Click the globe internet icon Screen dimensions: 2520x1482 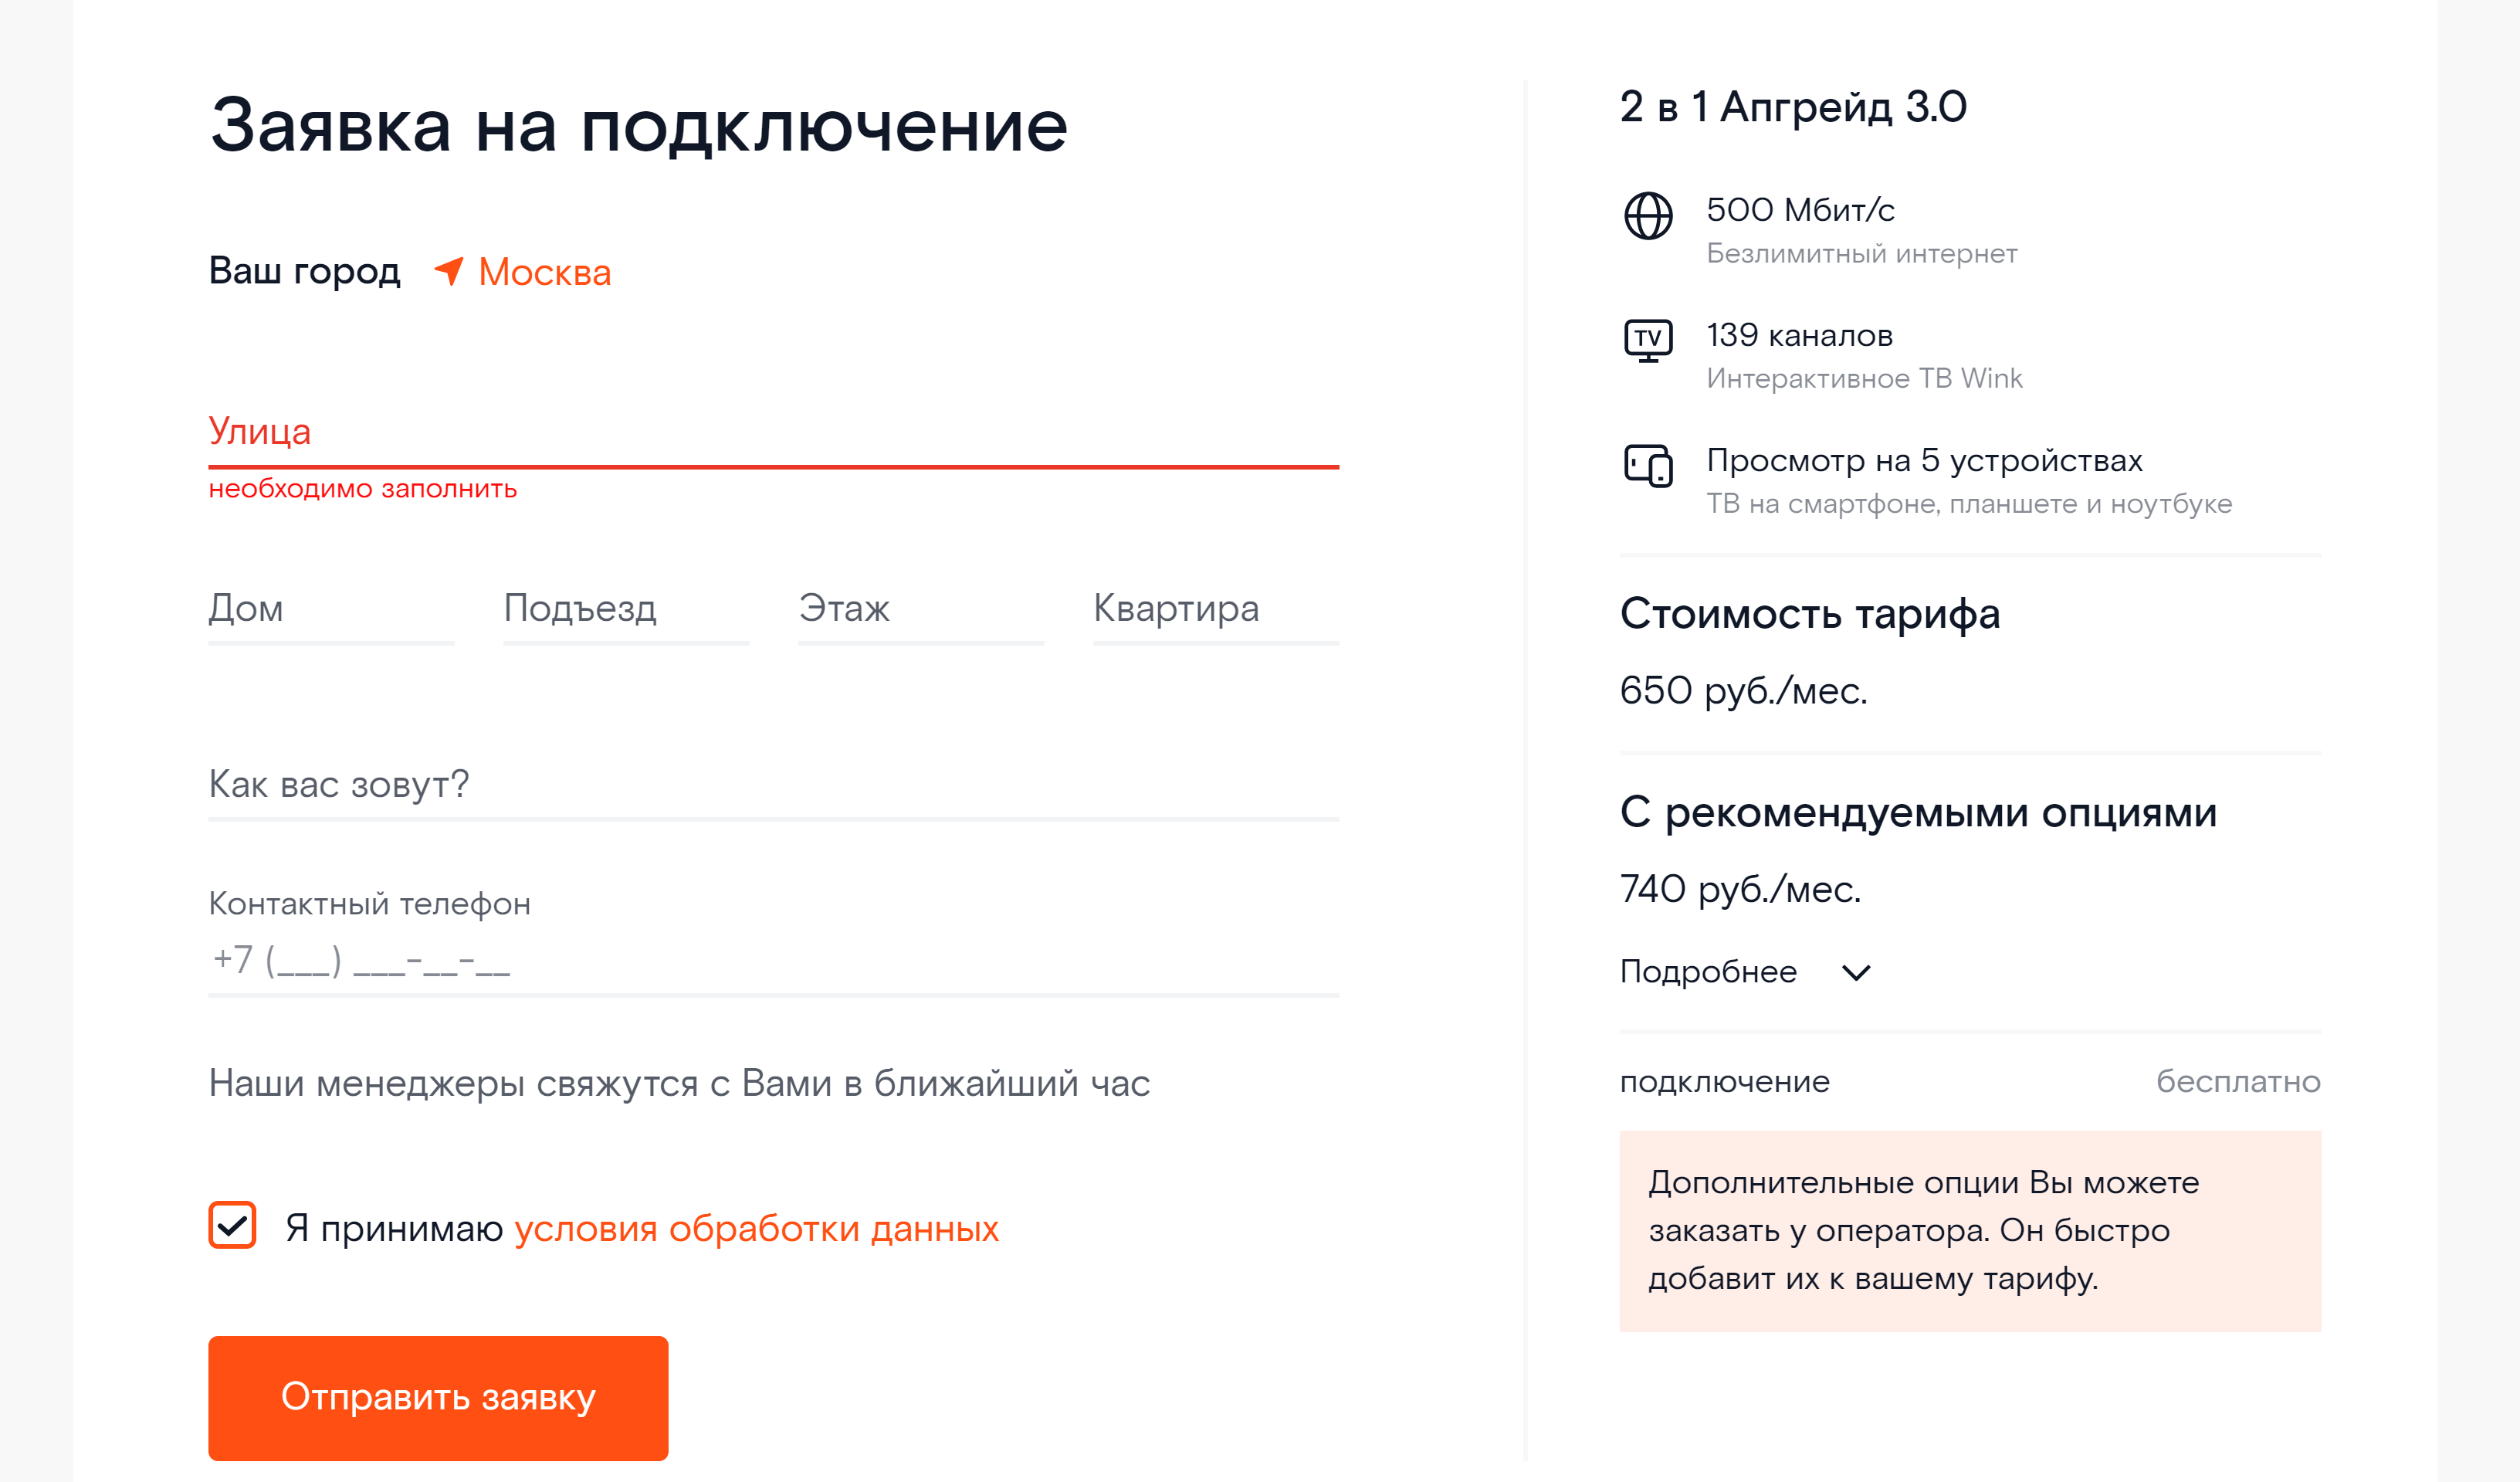[x=1648, y=215]
